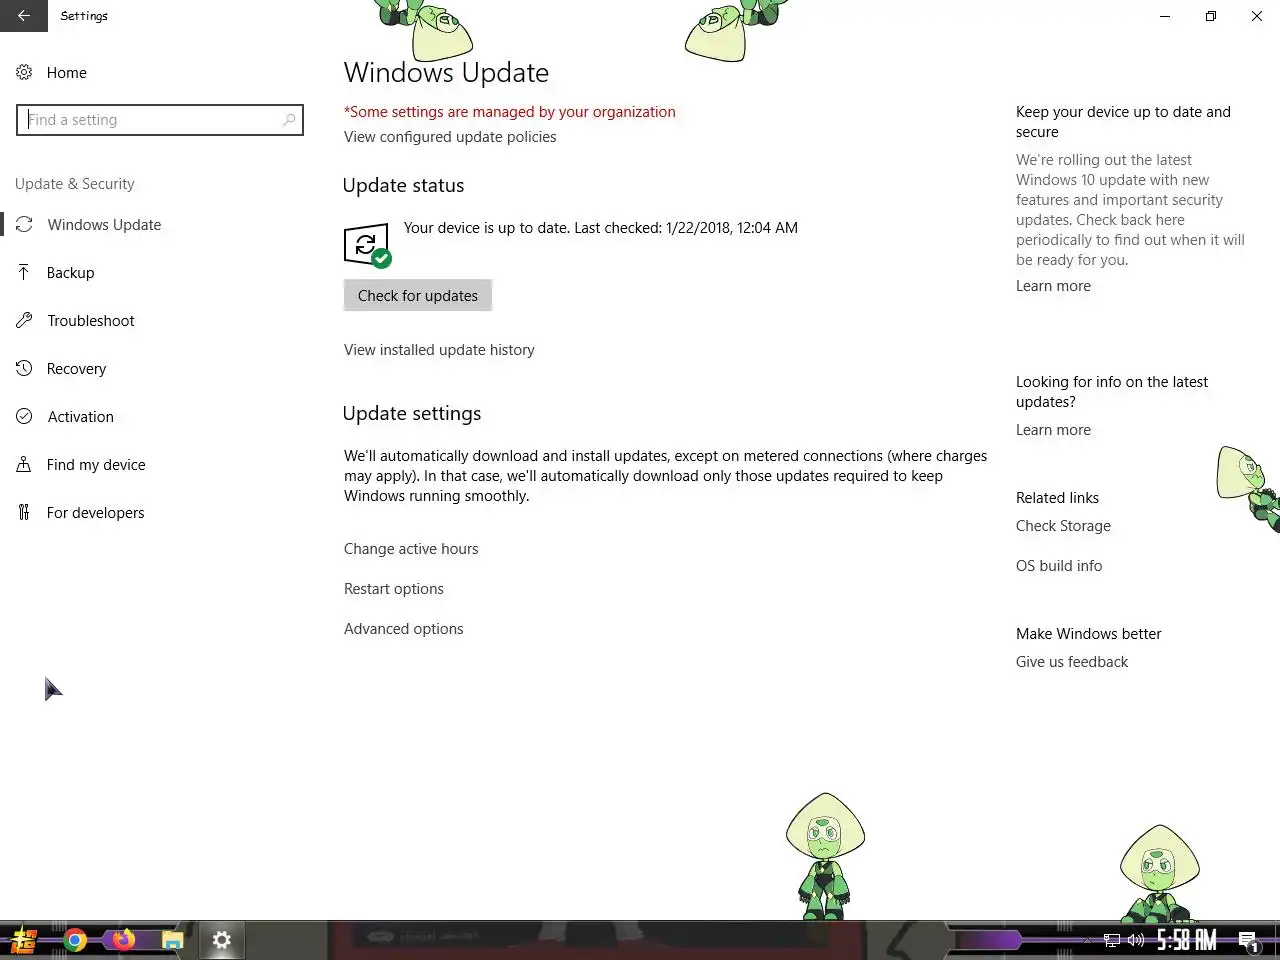
Task: Open View configured update policies link
Action: pyautogui.click(x=450, y=137)
